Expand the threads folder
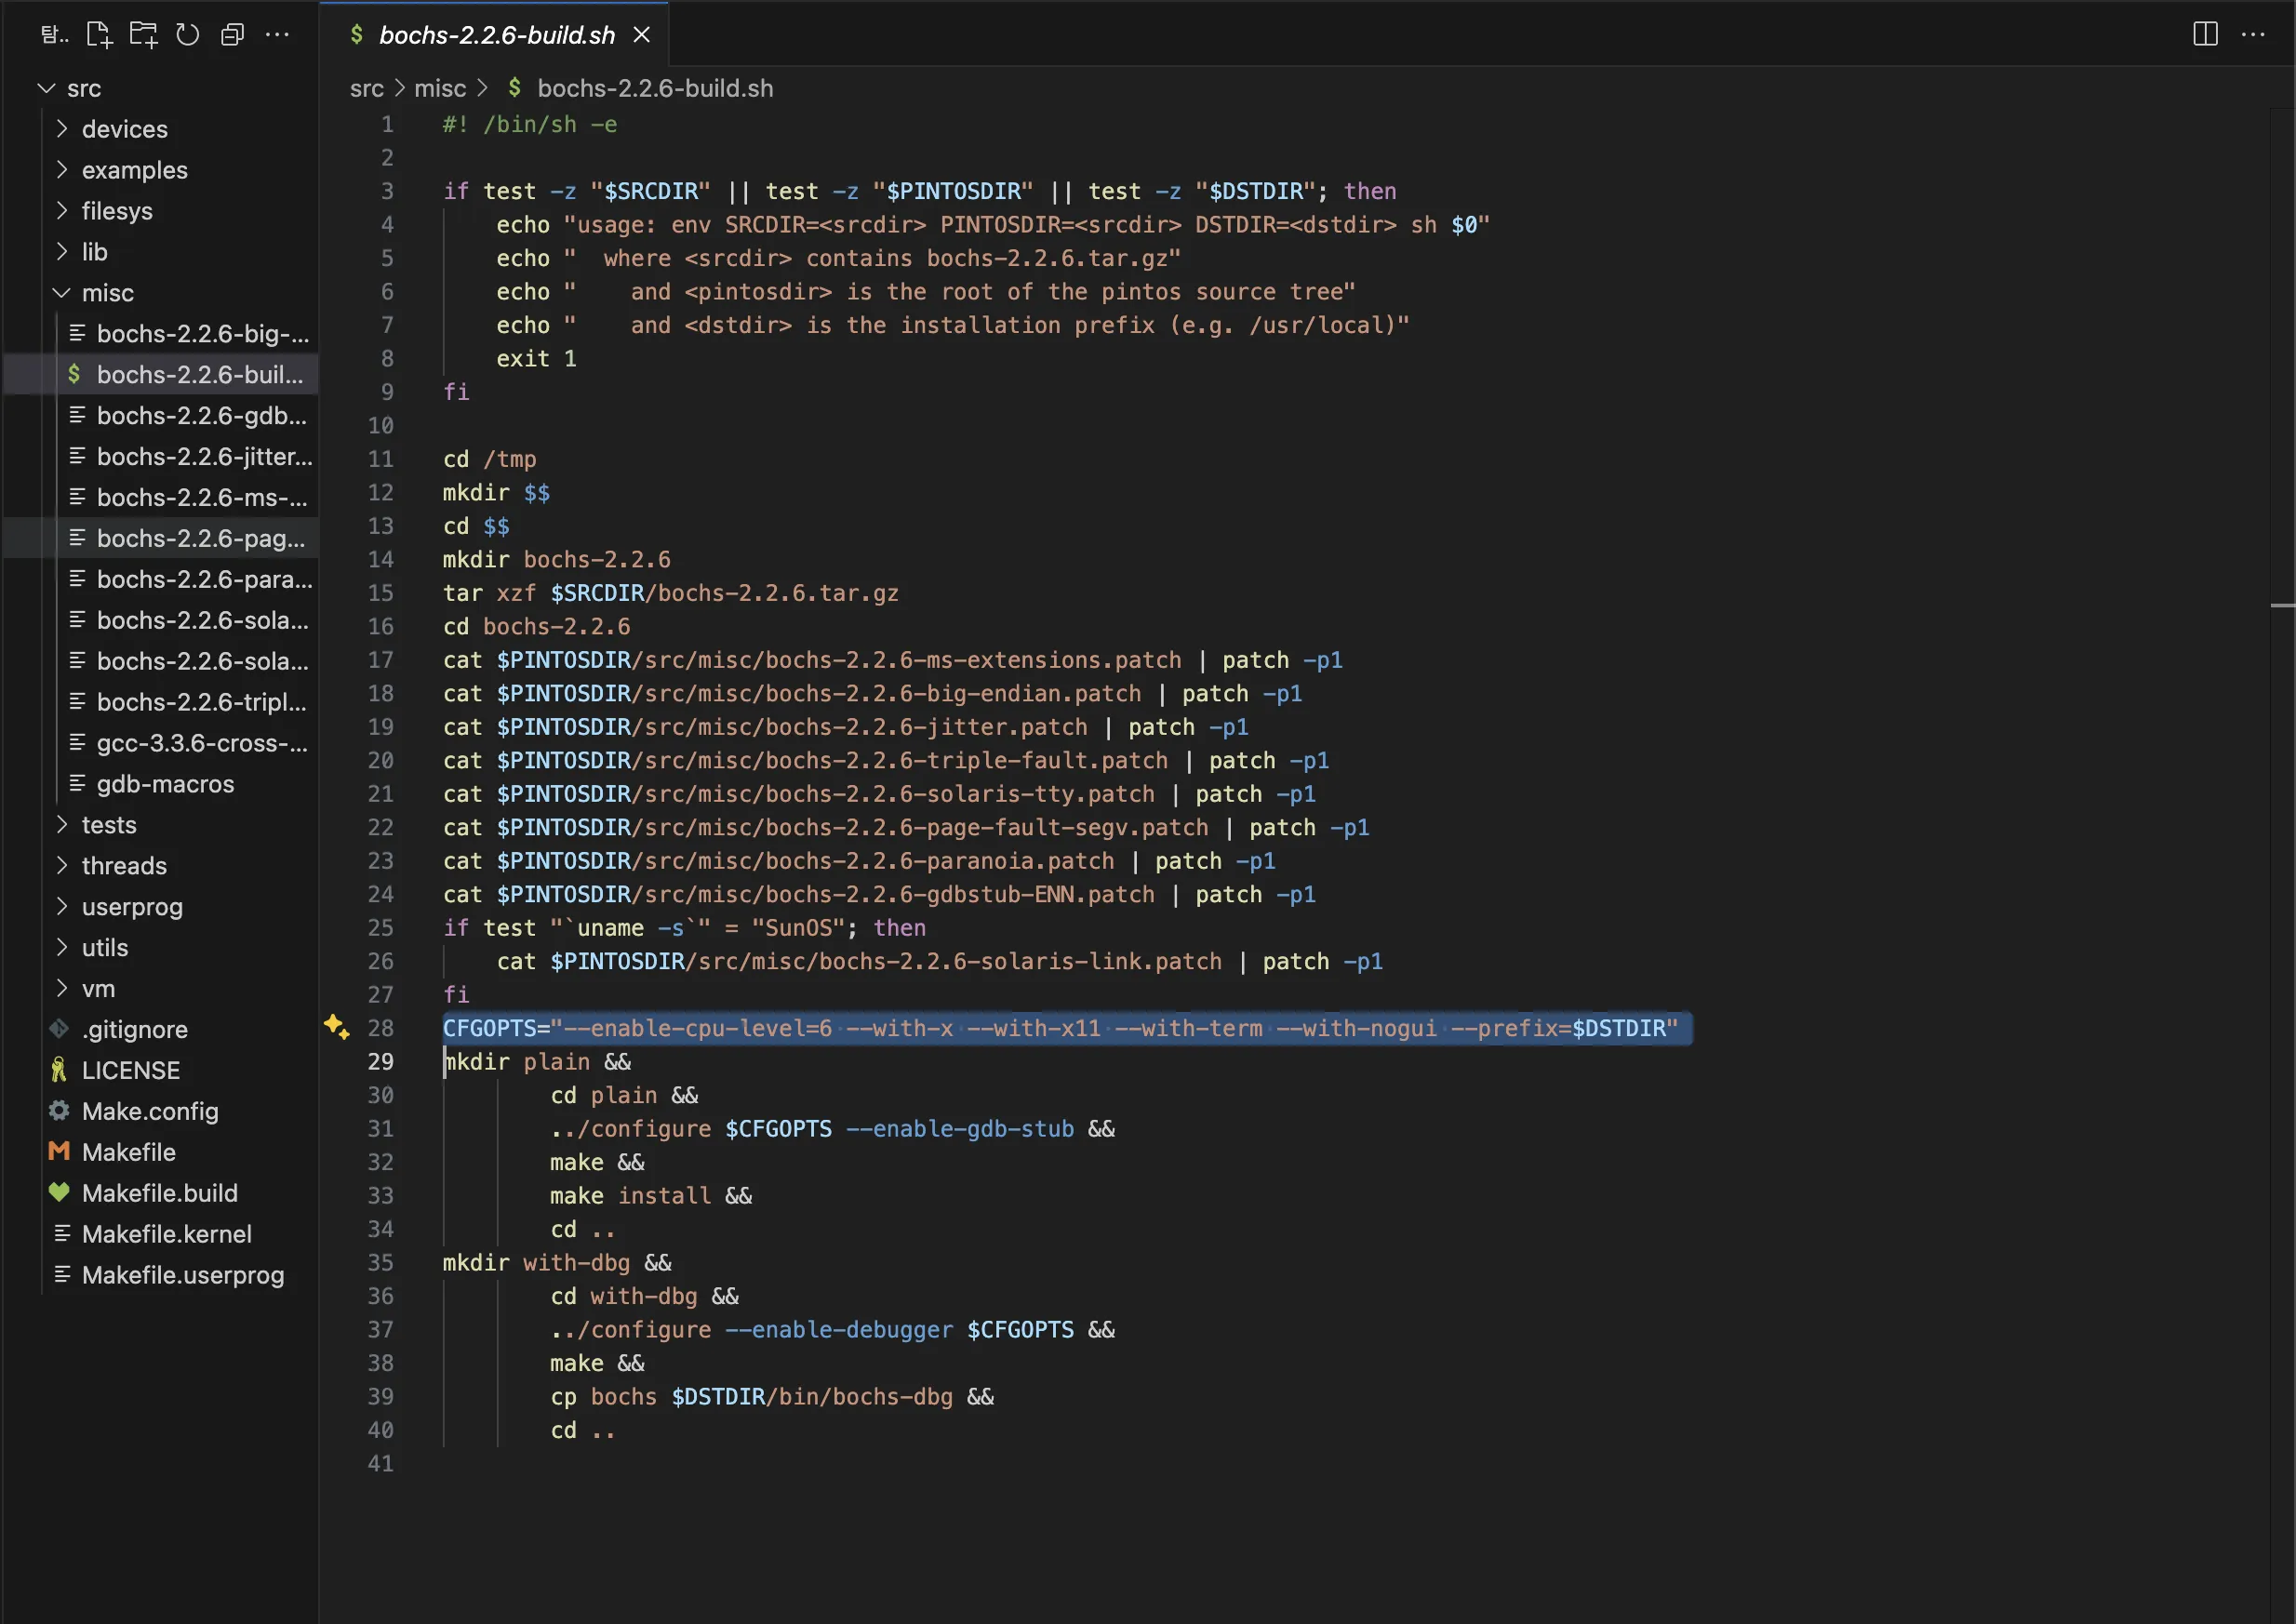The image size is (2296, 1624). click(124, 866)
